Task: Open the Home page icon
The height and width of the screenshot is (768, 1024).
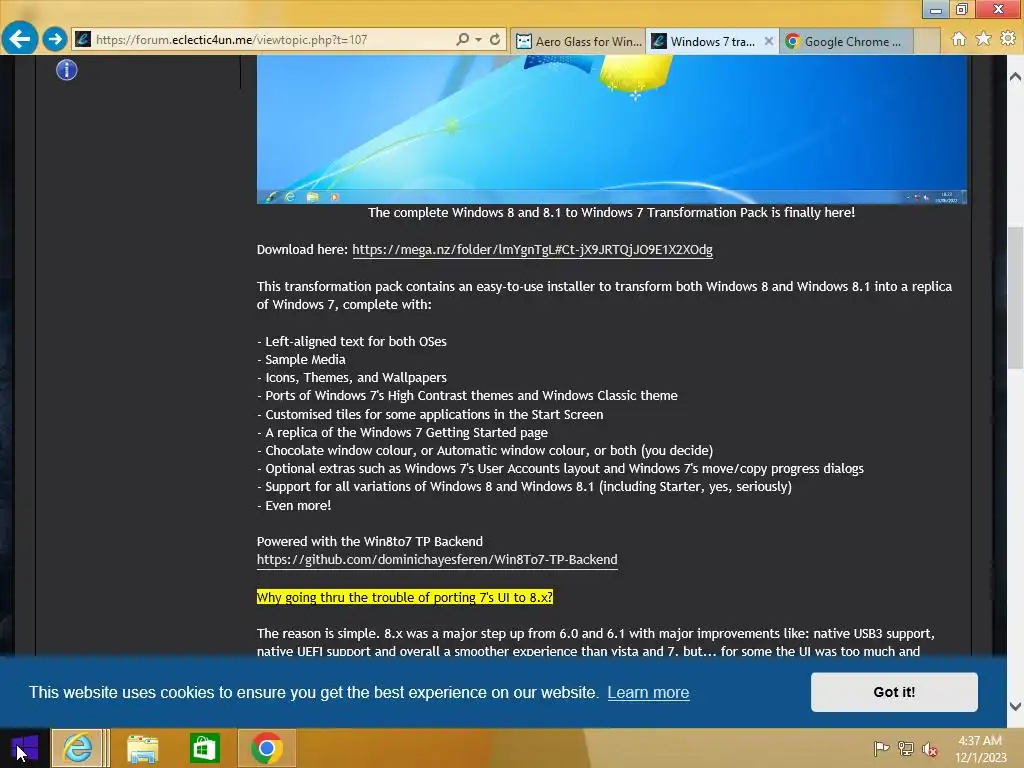Action: 959,39
